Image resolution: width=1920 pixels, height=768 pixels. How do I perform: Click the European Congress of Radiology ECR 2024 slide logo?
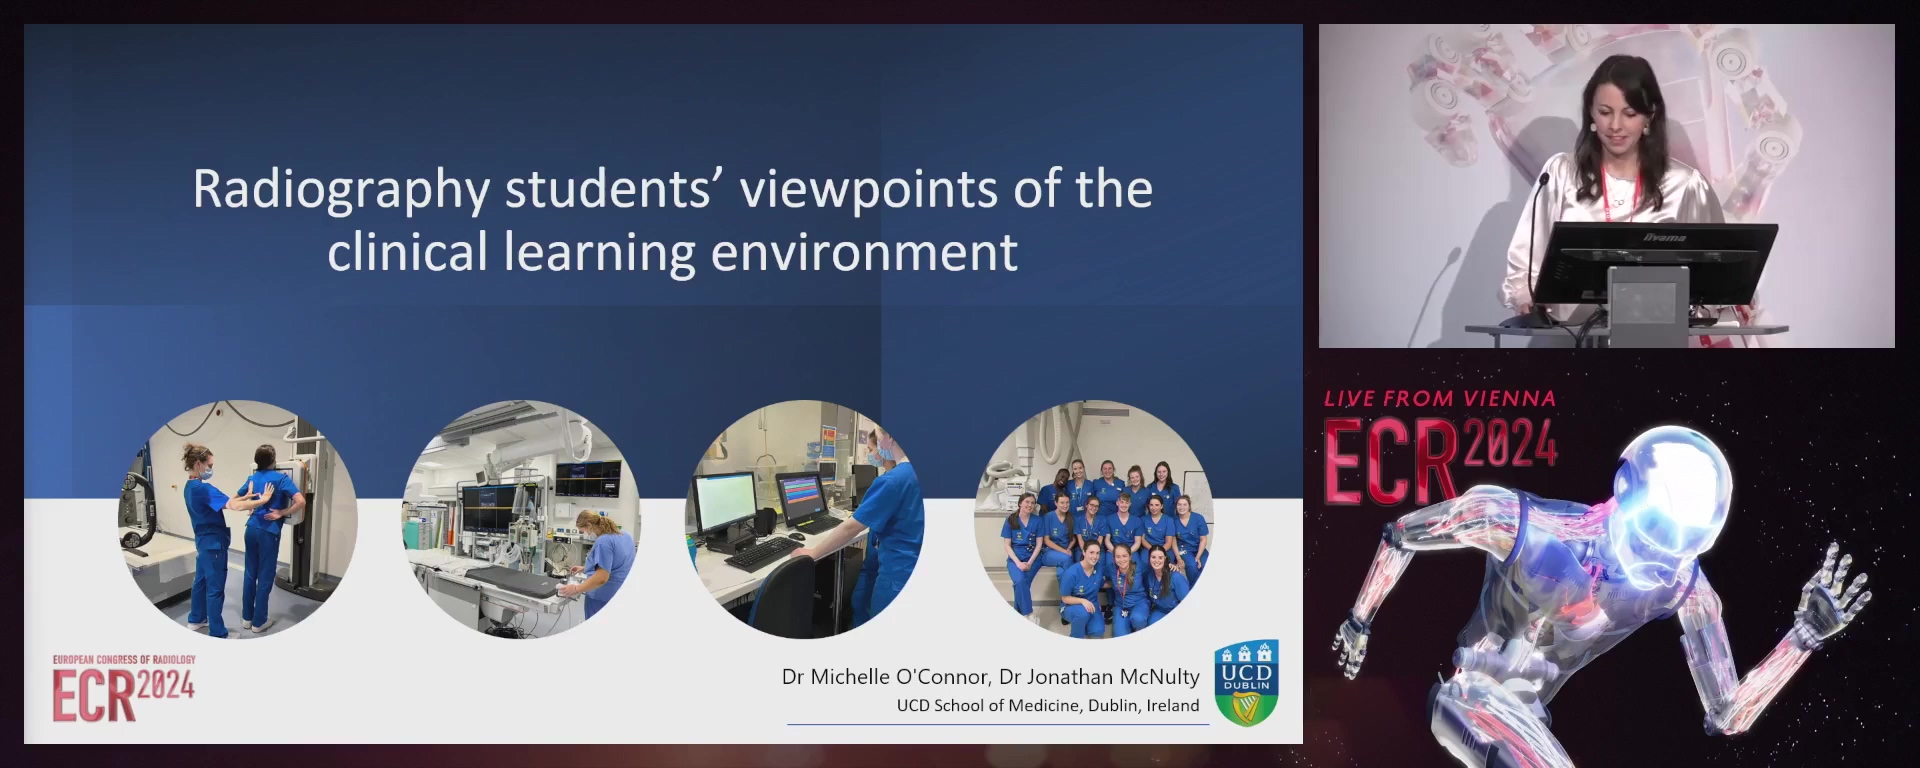pyautogui.click(x=124, y=688)
